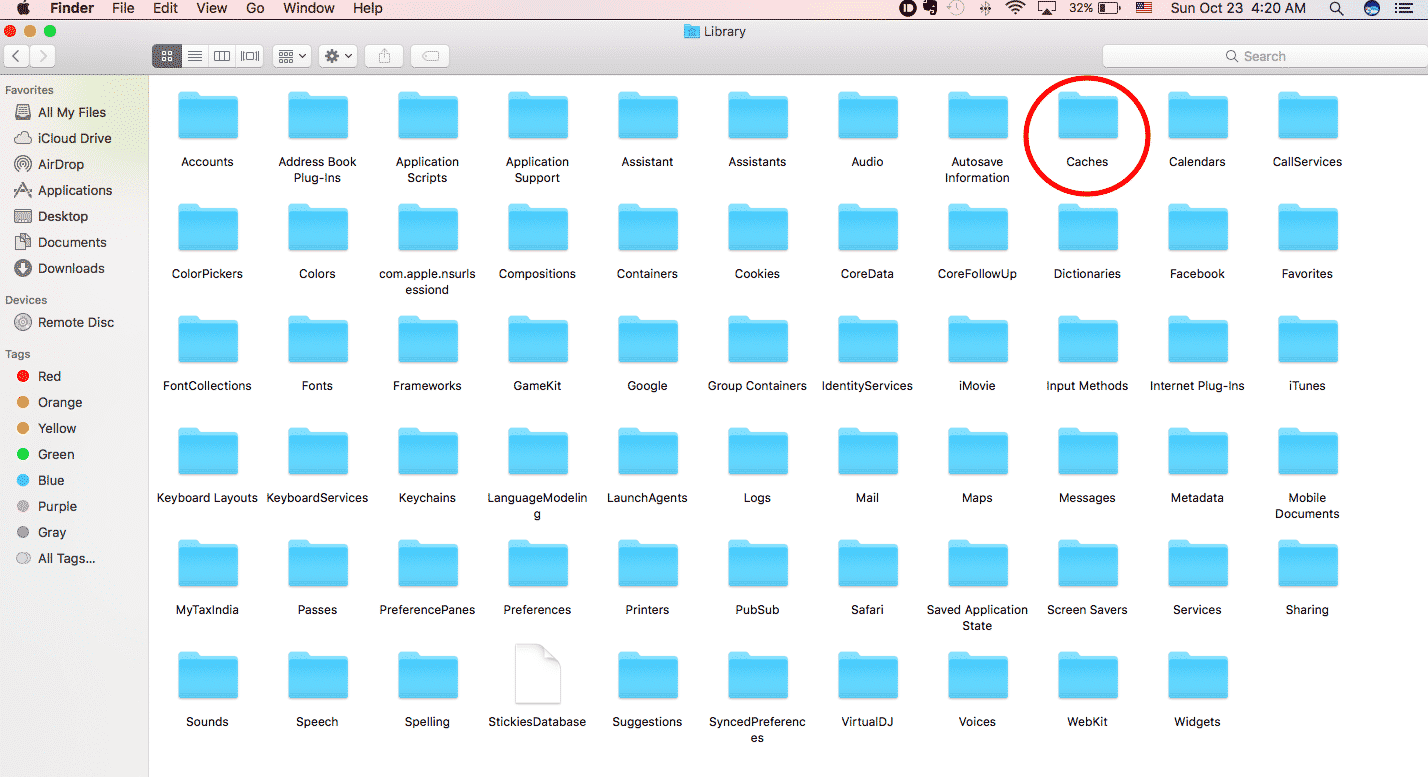Open the View menu
1428x777 pixels.
pyautogui.click(x=211, y=8)
